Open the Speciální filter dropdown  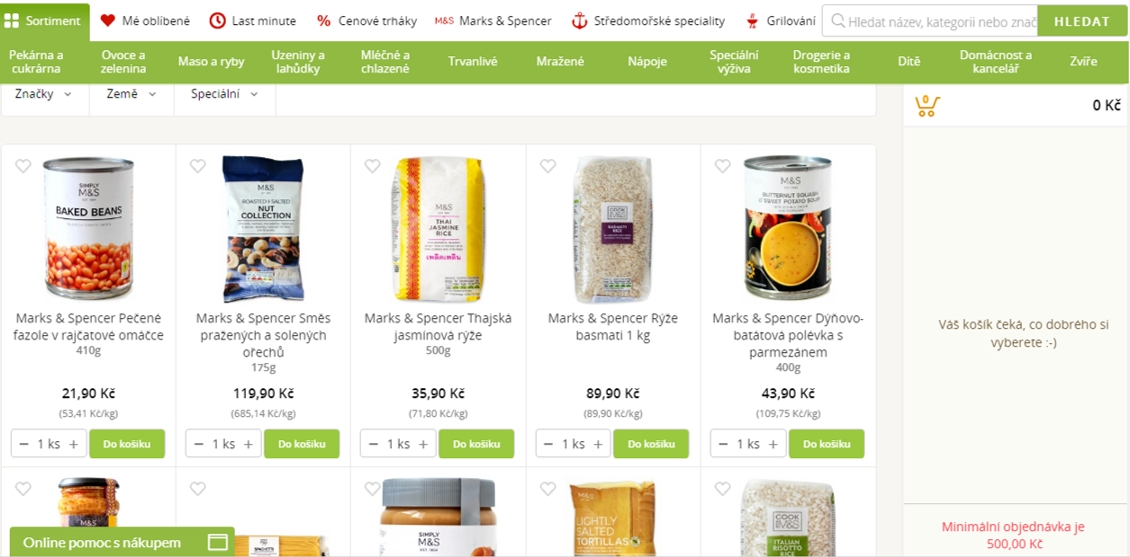pyautogui.click(x=224, y=94)
